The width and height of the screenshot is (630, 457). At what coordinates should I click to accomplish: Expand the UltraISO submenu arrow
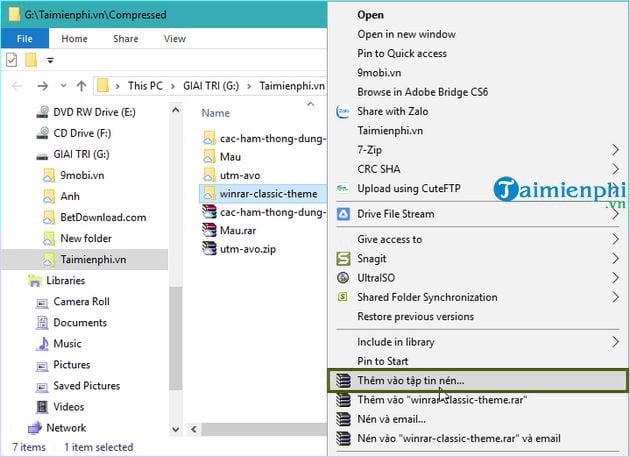tap(615, 278)
